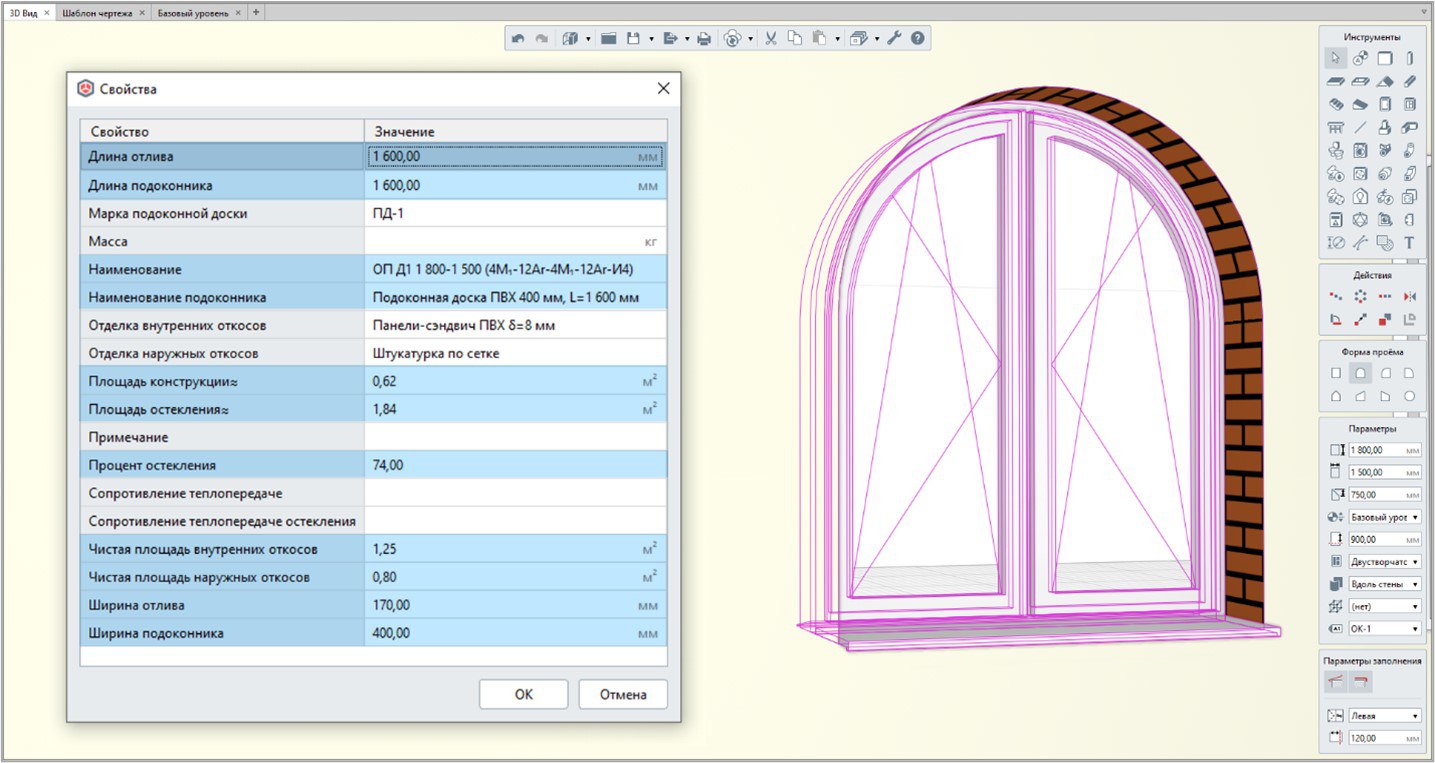Open settings with the wrench icon
The image size is (1435, 763).
(x=894, y=38)
